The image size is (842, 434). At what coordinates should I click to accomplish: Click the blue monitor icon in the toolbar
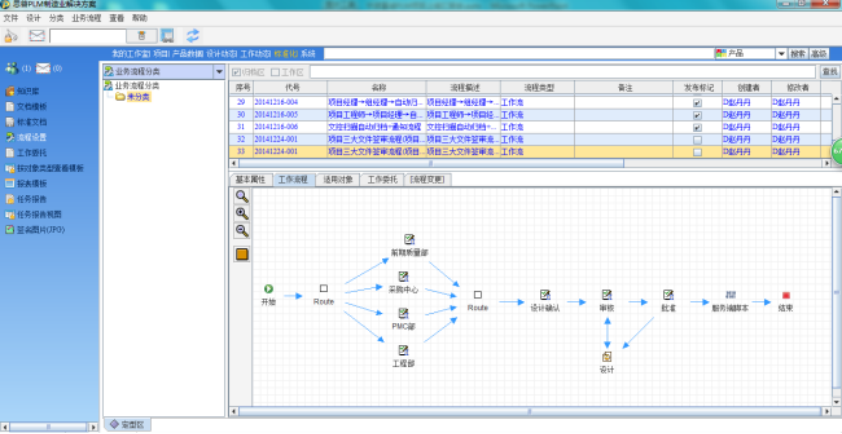pyautogui.click(x=168, y=36)
